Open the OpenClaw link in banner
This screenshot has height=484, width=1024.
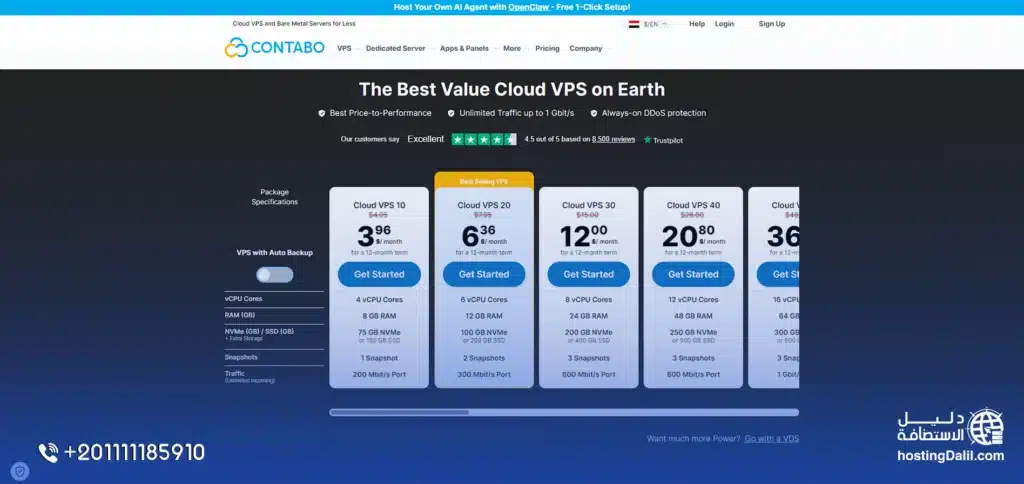click(x=528, y=7)
